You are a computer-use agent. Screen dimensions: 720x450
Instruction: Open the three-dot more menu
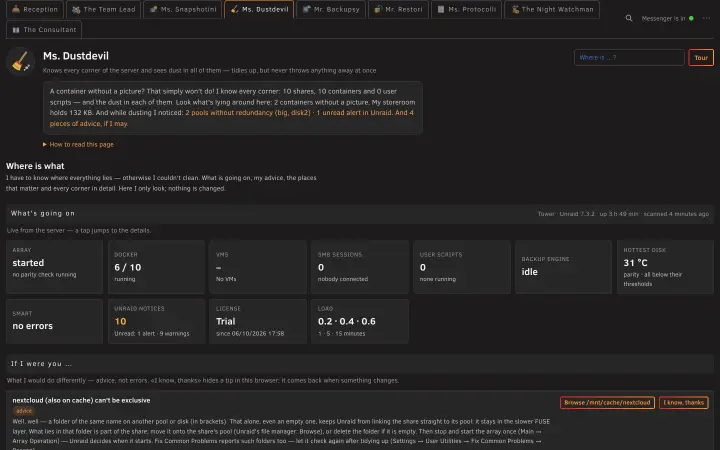pos(706,18)
